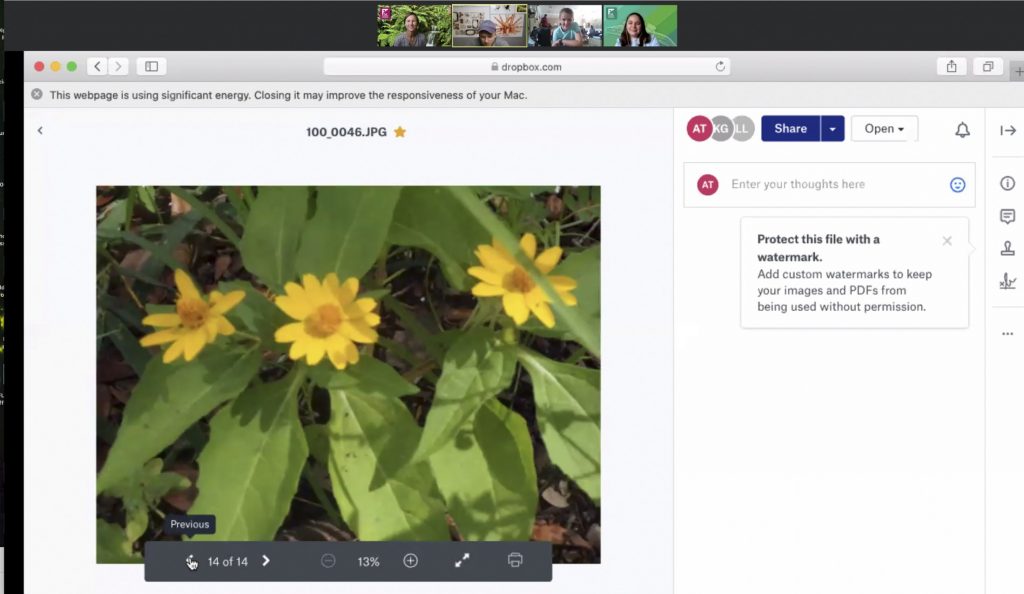Viewport: 1024px width, 594px height.
Task: Select the watermark stamp icon
Action: [x=1007, y=249]
